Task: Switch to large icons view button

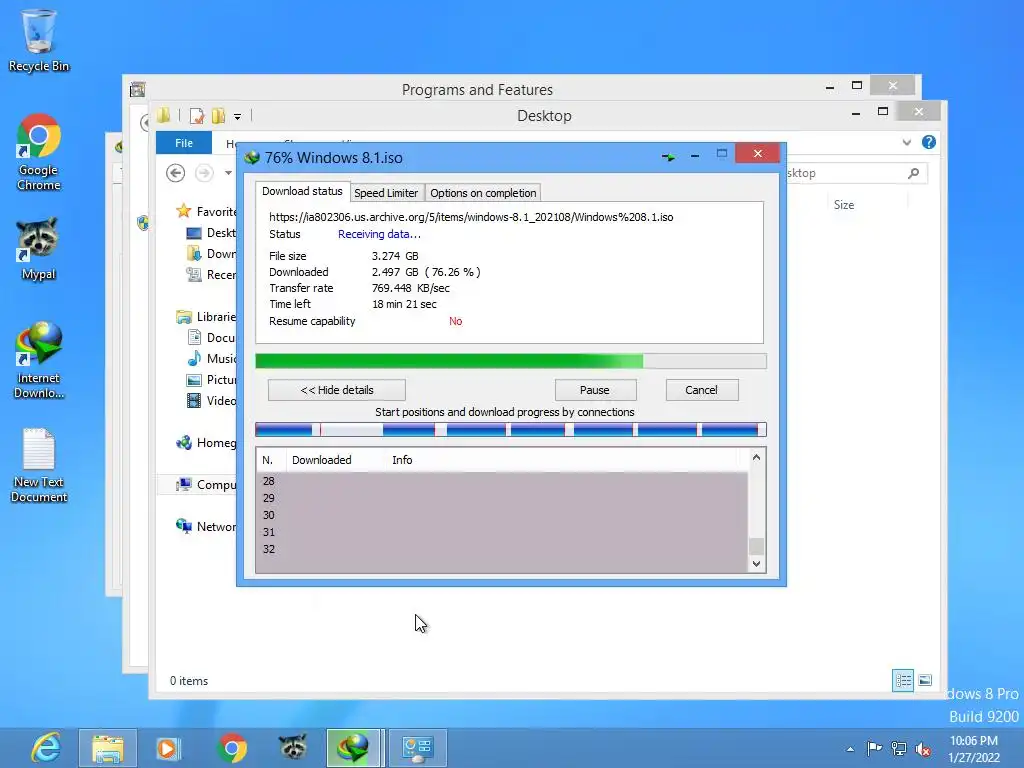Action: 925,680
